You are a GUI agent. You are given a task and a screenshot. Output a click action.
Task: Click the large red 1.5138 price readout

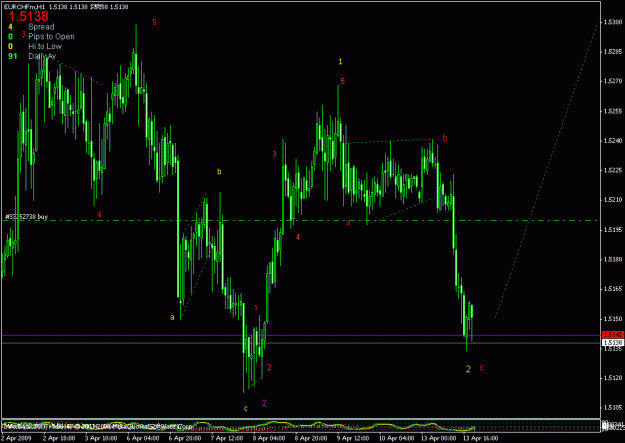[28, 16]
